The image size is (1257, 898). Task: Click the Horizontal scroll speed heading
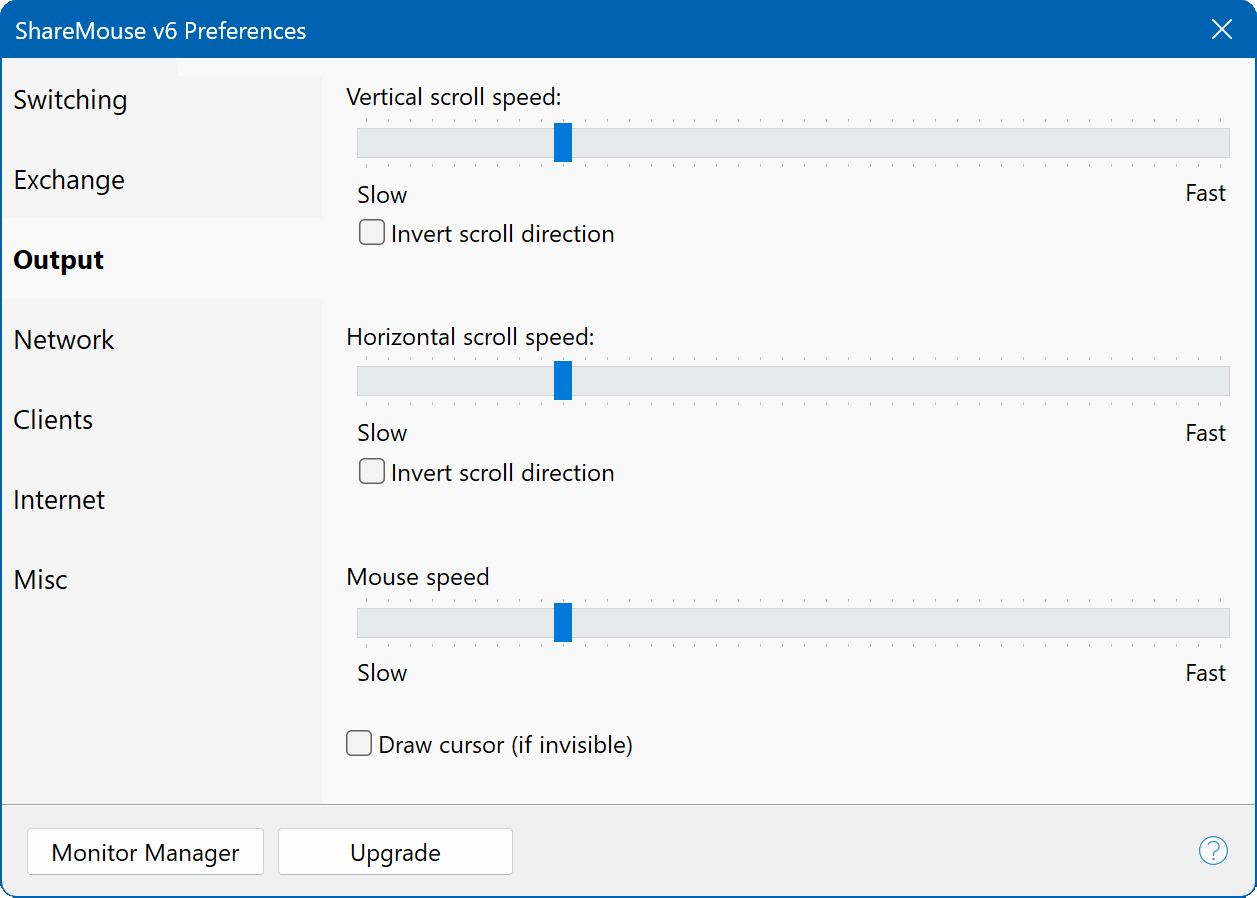pos(471,337)
